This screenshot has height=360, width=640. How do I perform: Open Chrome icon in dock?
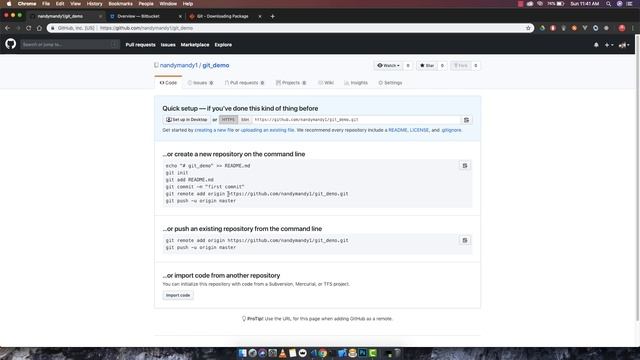tap(323, 353)
